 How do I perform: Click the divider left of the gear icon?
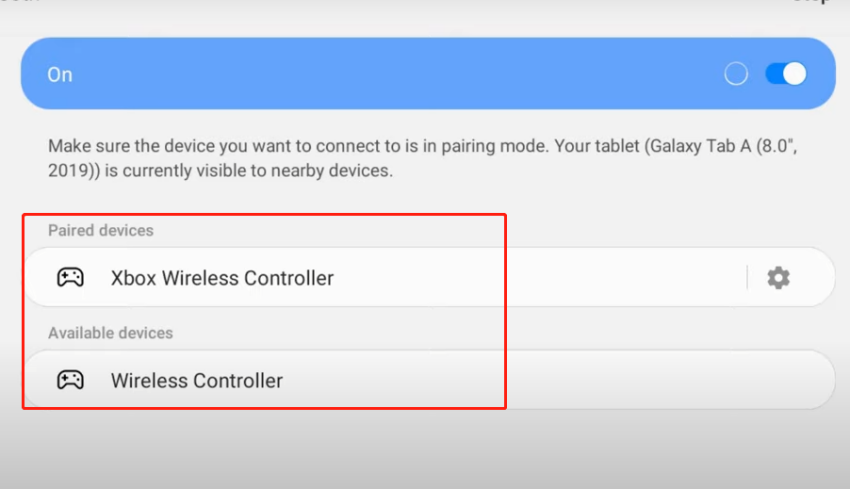[x=747, y=278]
